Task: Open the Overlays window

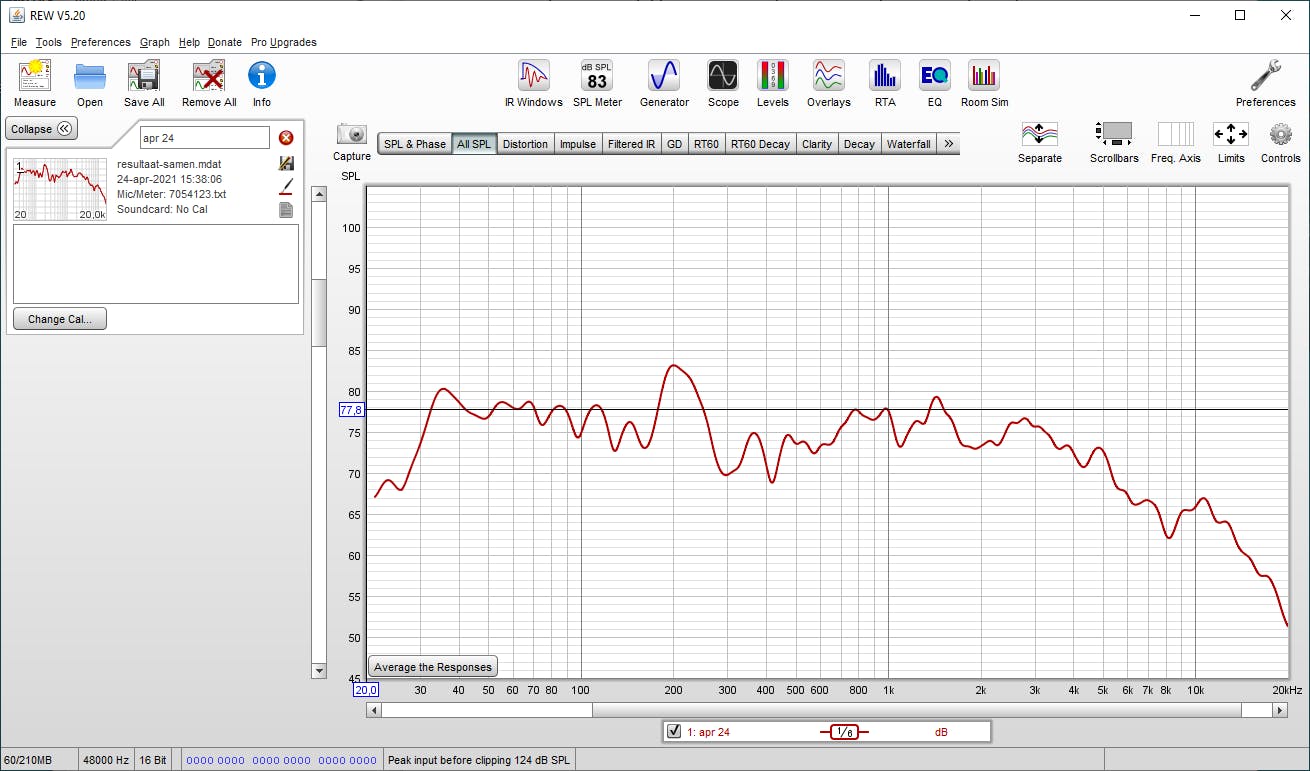Action: point(828,77)
